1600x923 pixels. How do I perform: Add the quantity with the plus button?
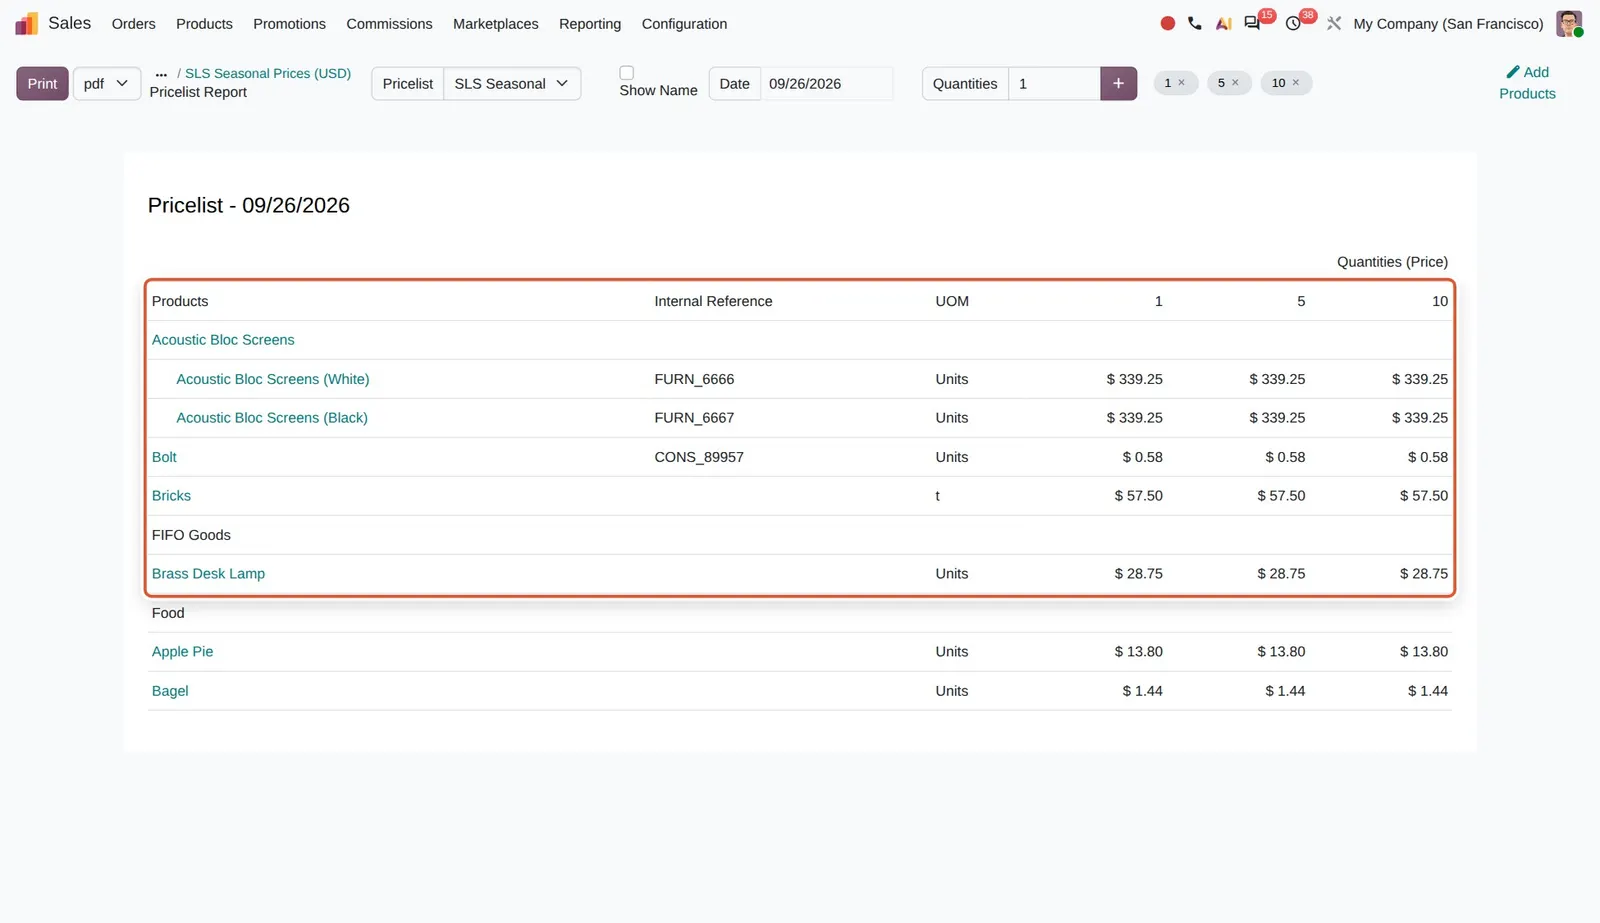[x=1118, y=84]
